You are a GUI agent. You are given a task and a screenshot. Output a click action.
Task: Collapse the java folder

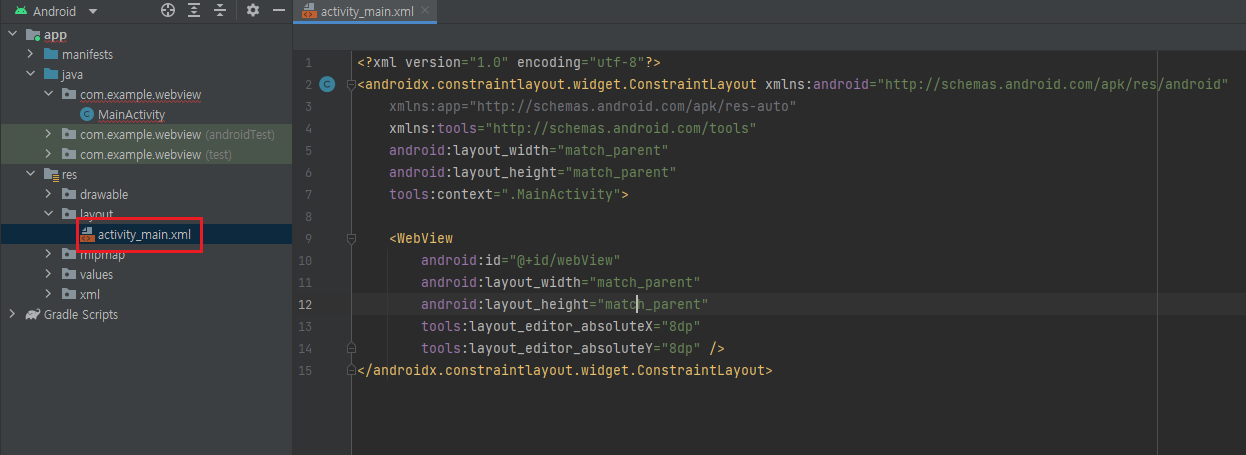click(31, 74)
